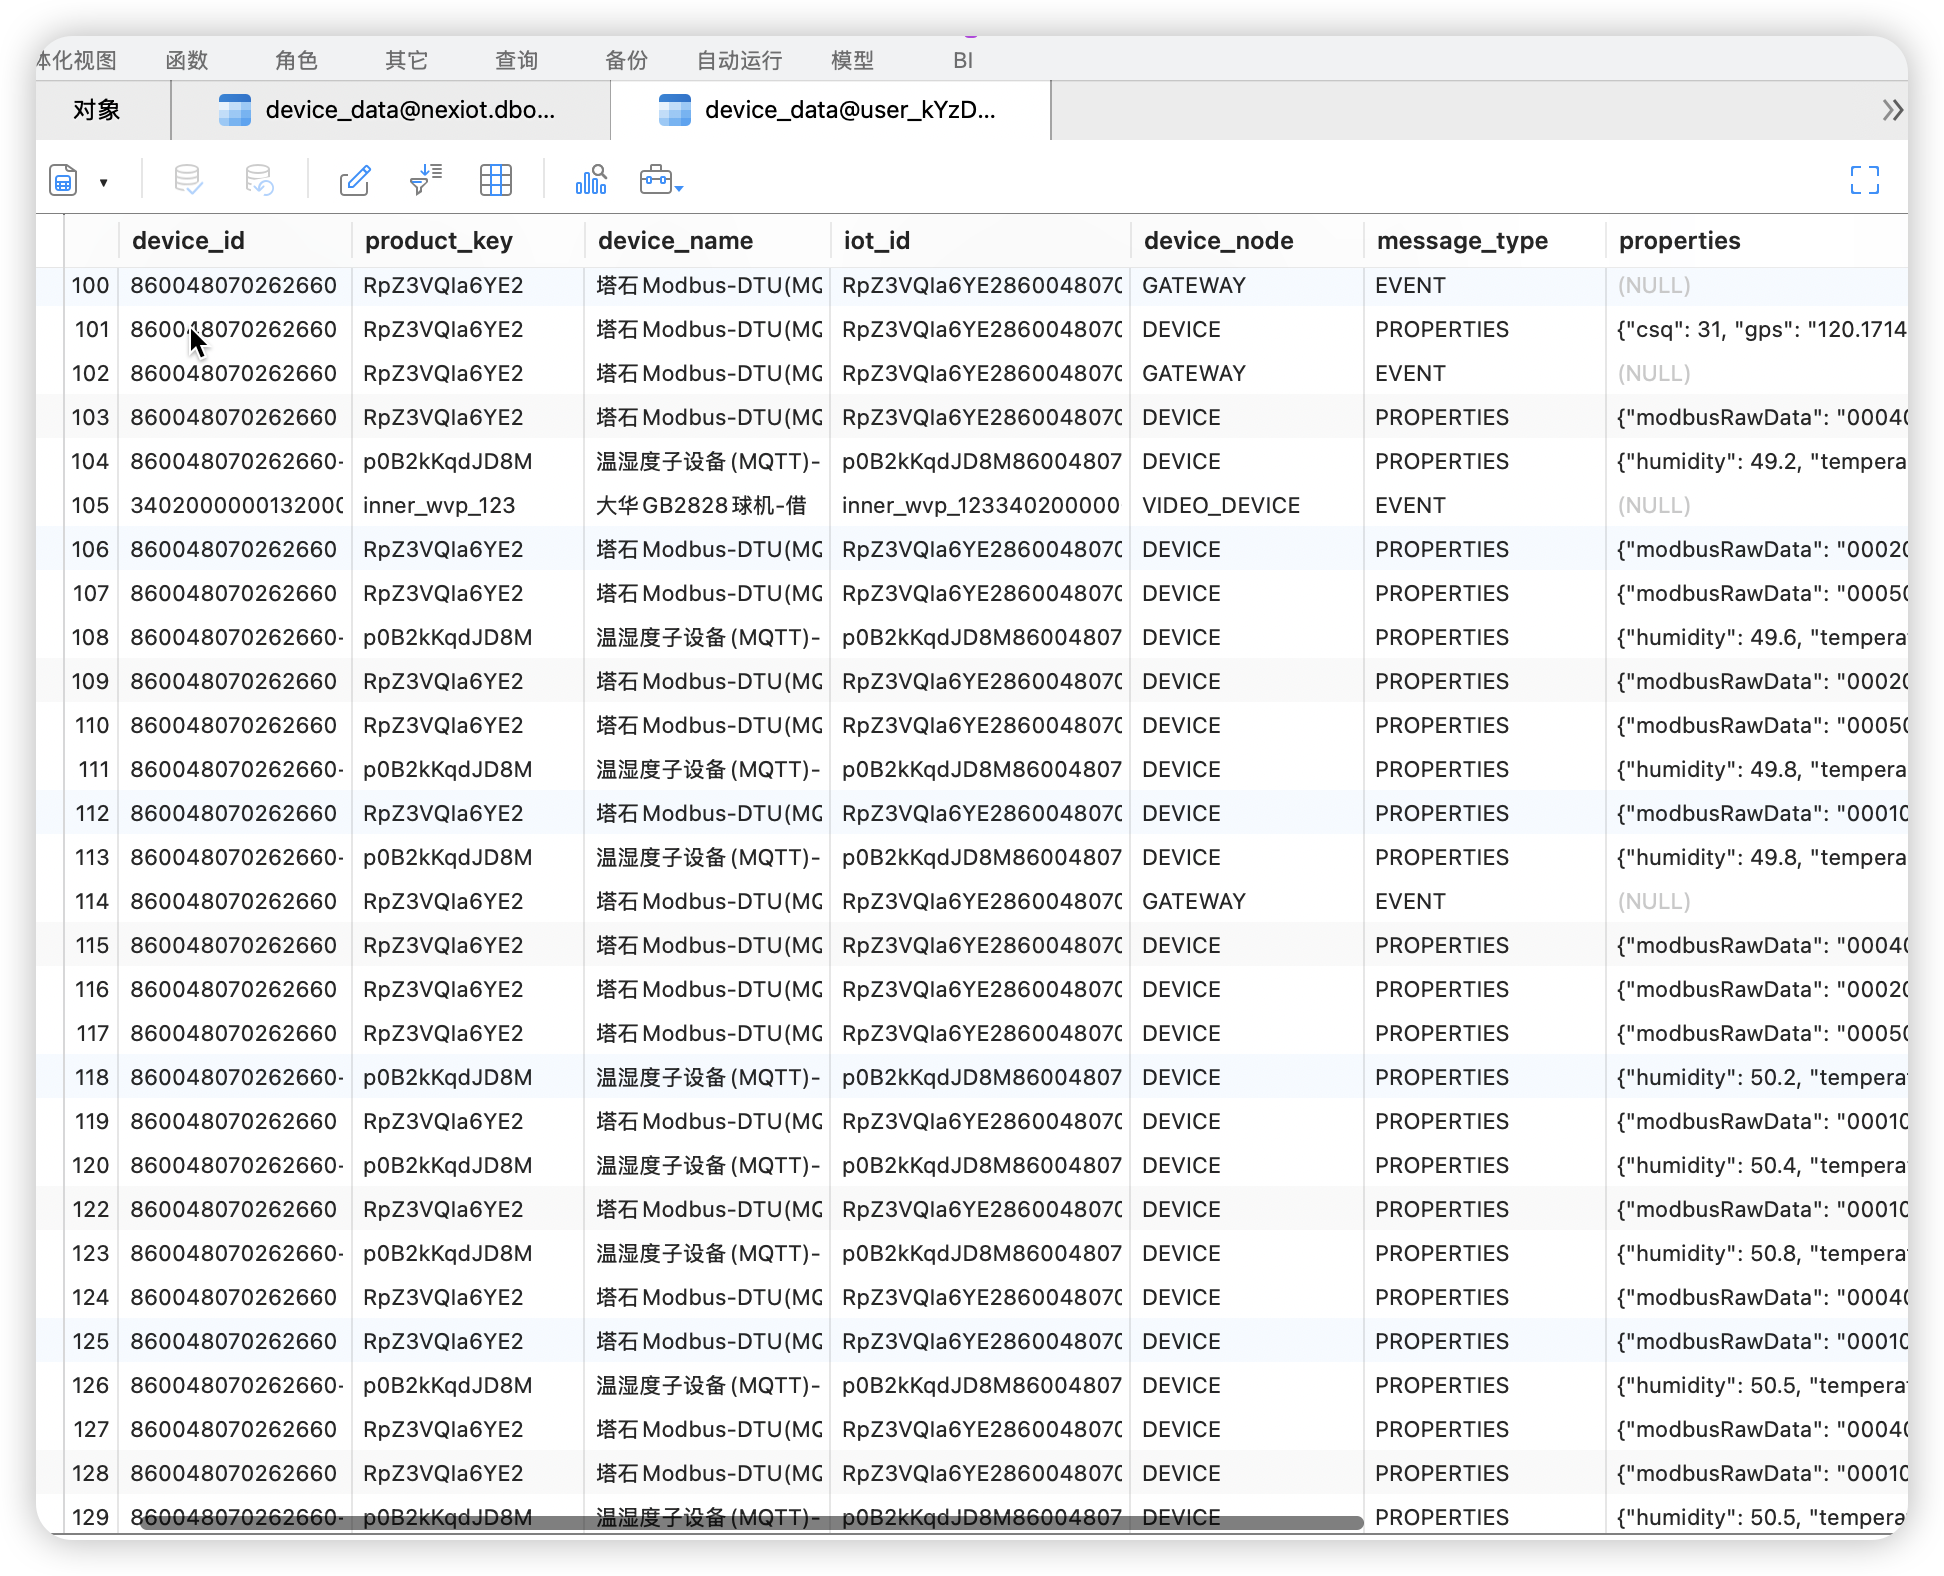Expand hidden tabs with double chevron
The height and width of the screenshot is (1576, 1944).
click(1891, 110)
